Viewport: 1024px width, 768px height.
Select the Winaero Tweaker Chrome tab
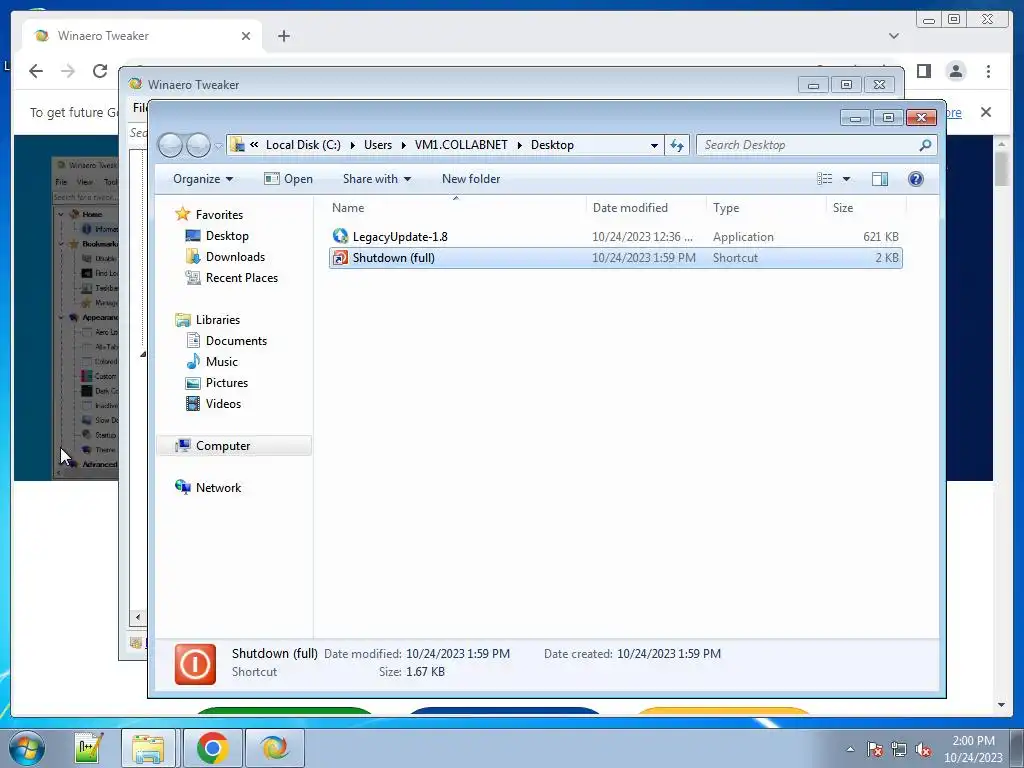click(x=142, y=36)
